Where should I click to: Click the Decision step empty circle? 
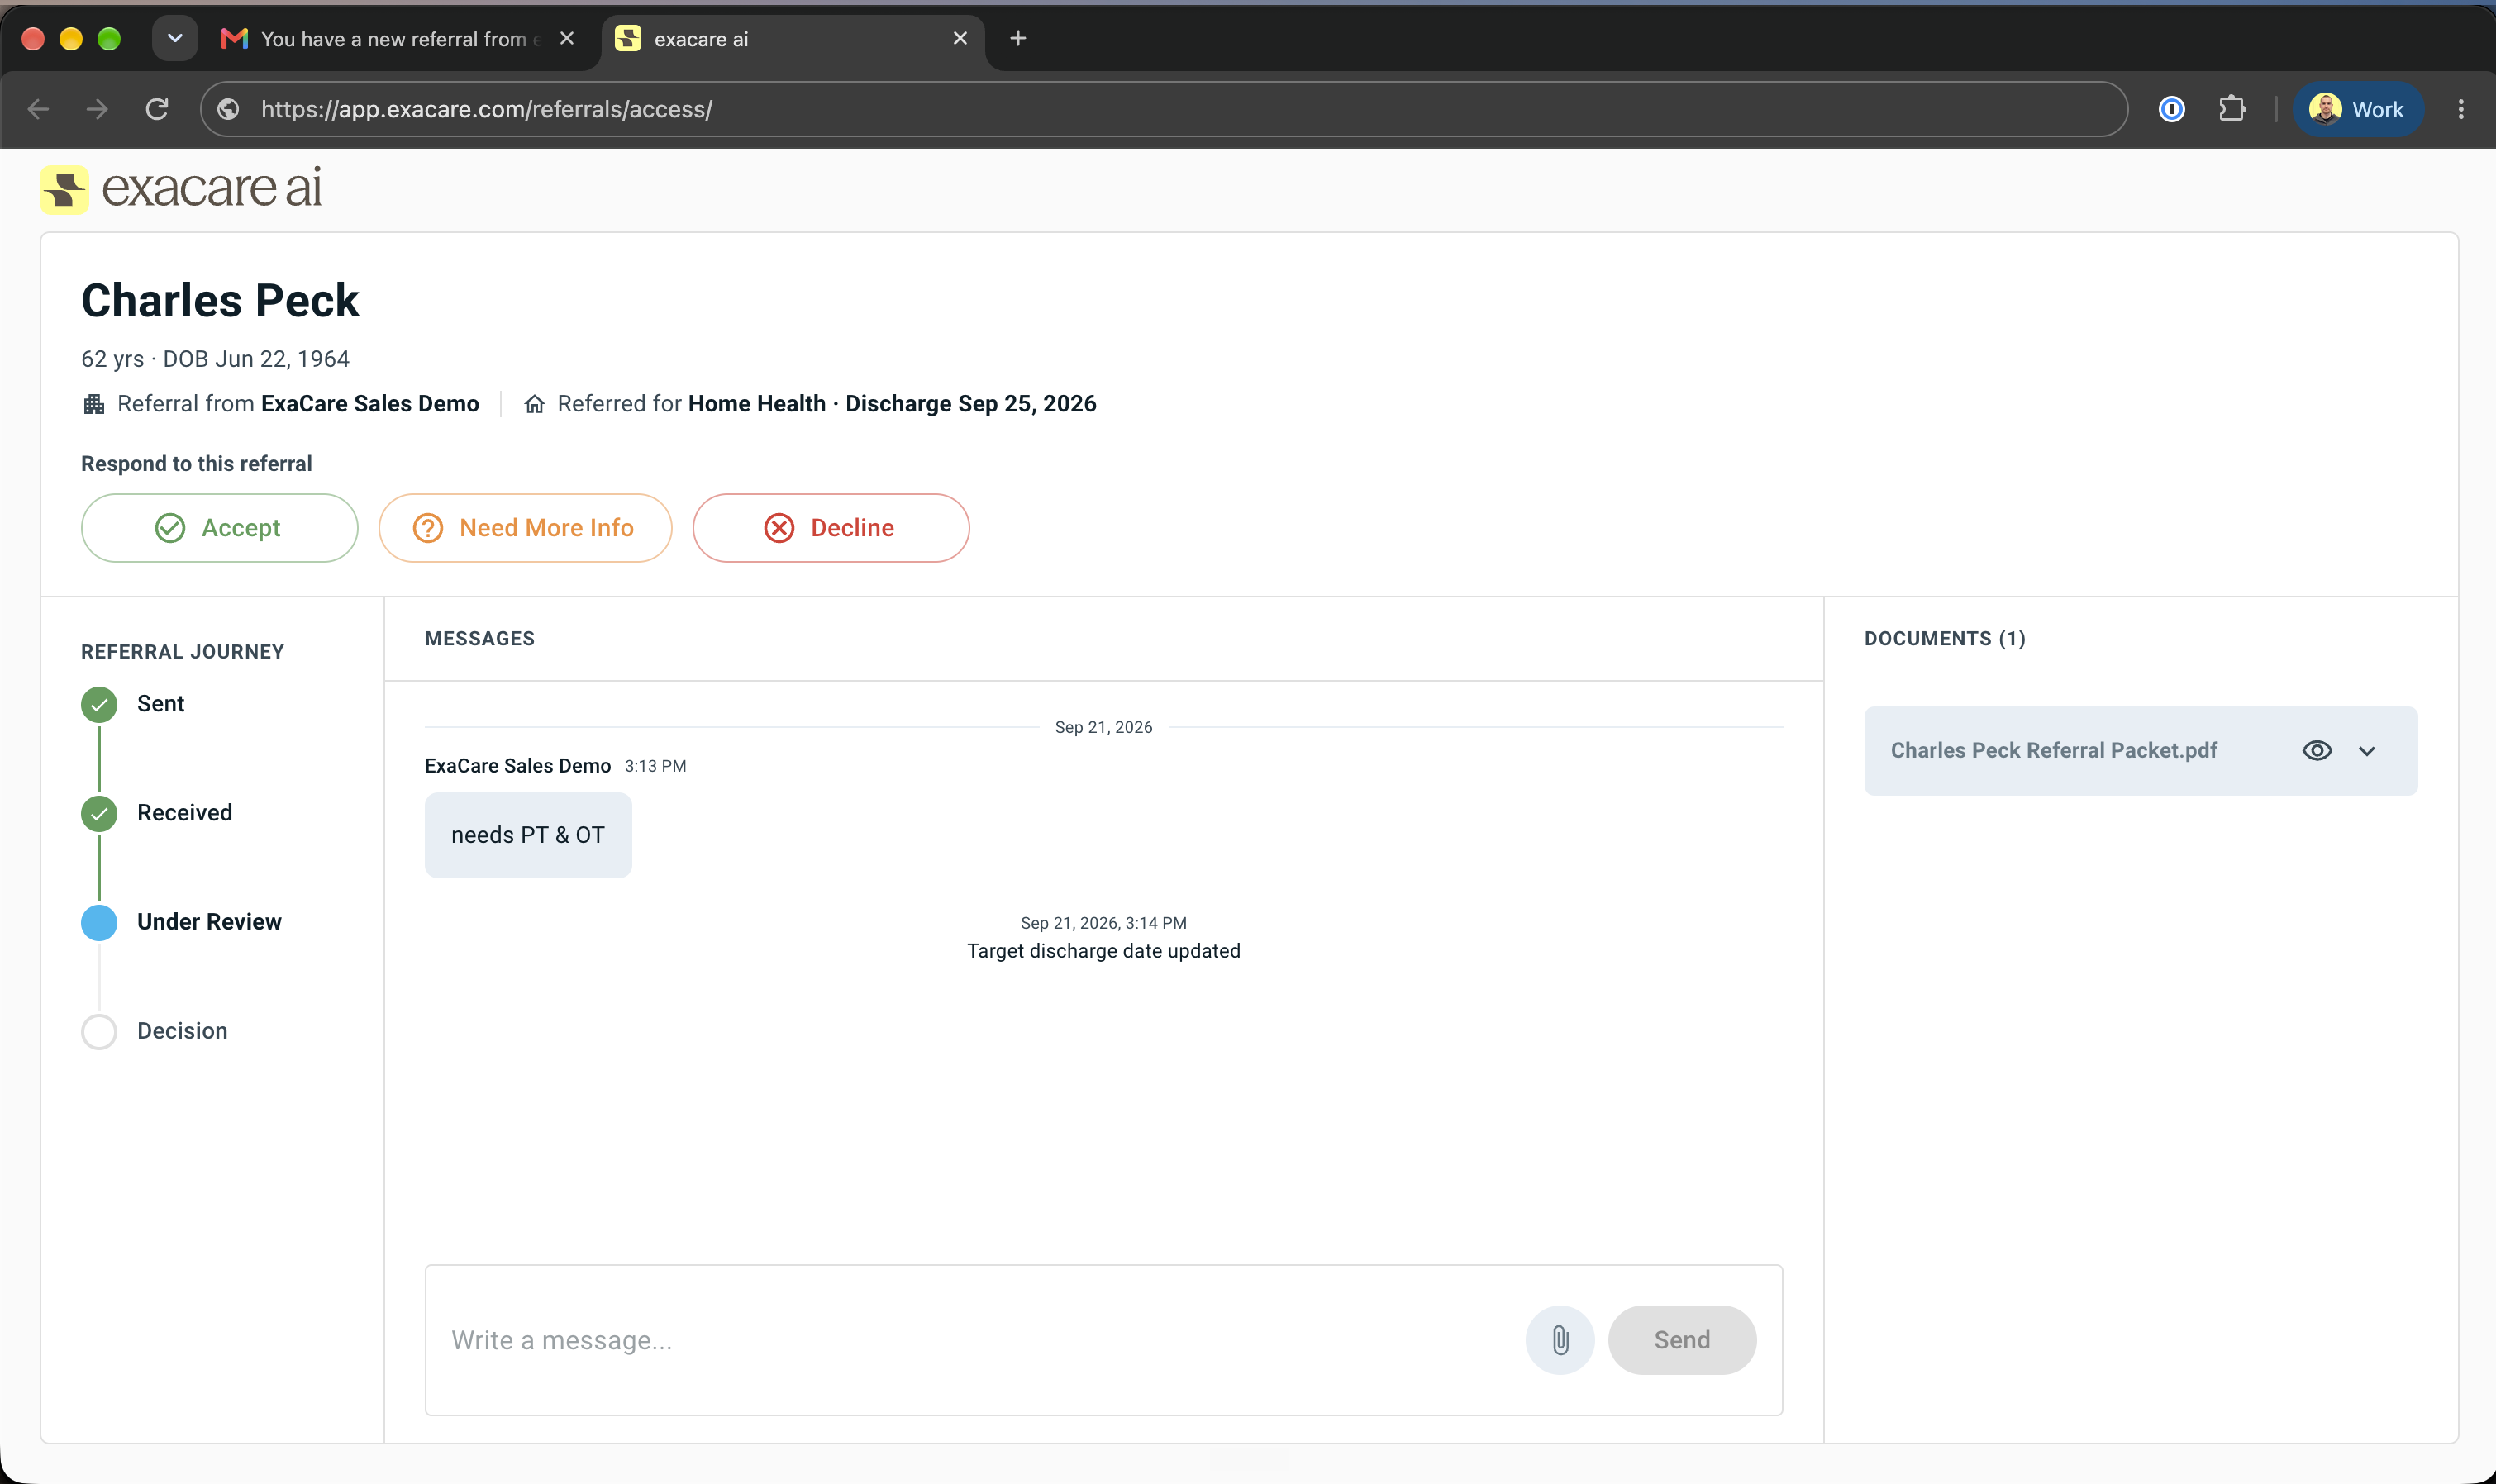[x=99, y=1031]
